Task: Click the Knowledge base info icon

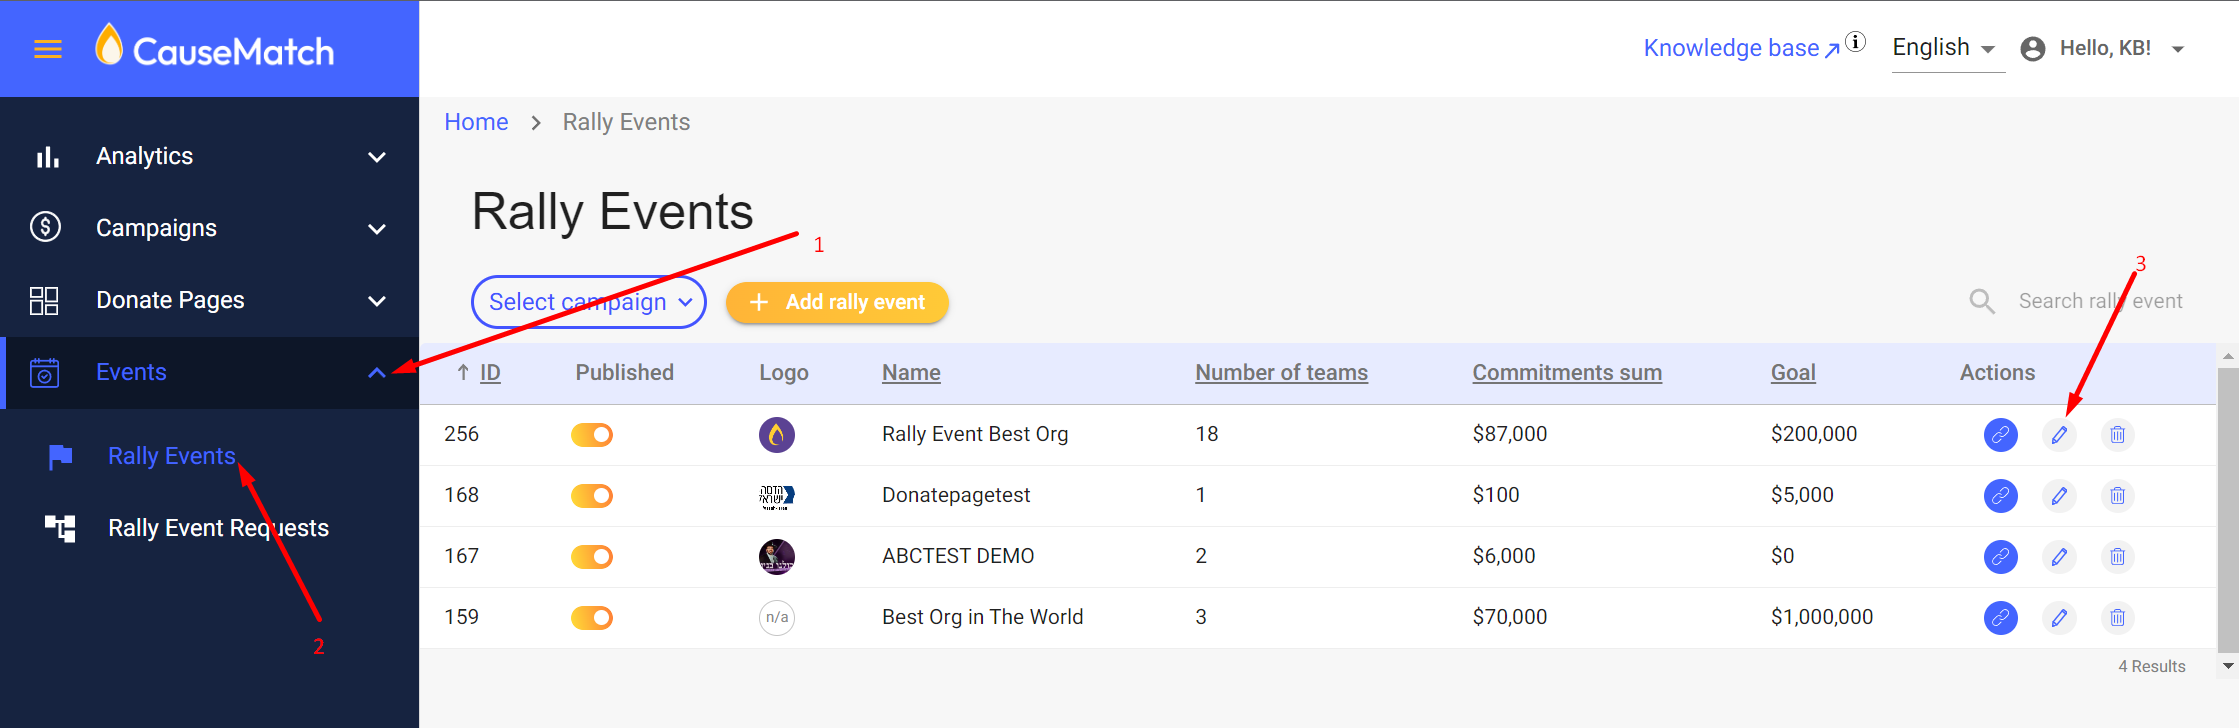Action: pos(1856,41)
